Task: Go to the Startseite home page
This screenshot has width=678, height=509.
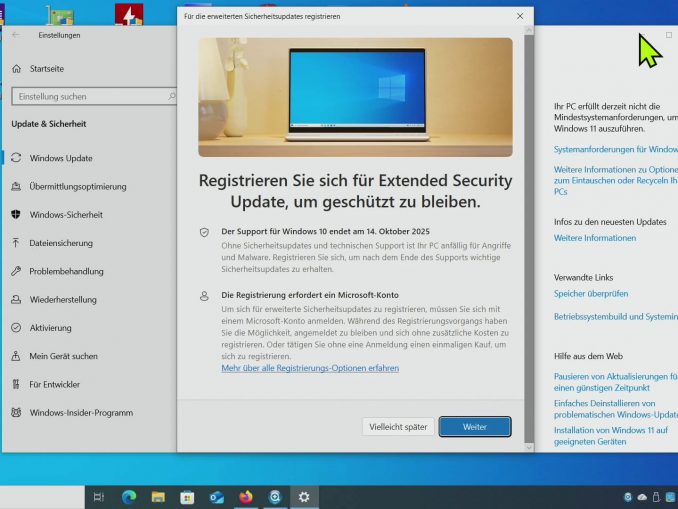Action: point(47,68)
